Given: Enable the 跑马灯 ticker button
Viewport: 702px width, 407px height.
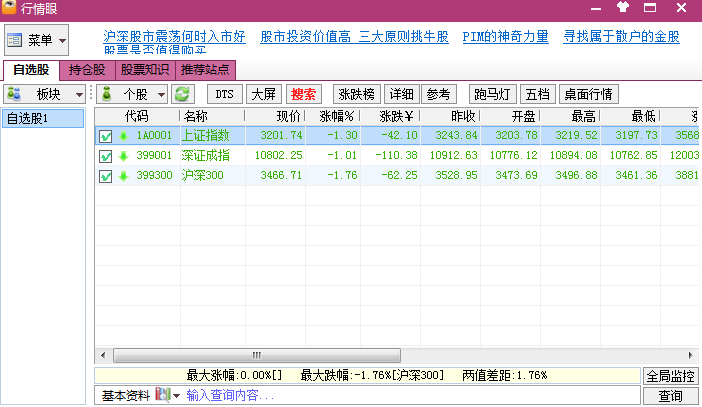Looking at the screenshot, I should coord(492,94).
